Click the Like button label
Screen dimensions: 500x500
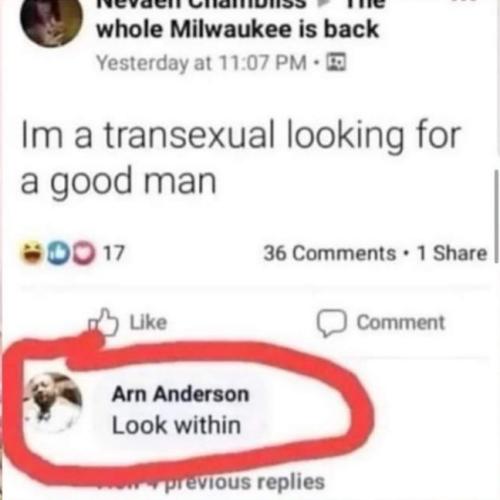point(148,322)
